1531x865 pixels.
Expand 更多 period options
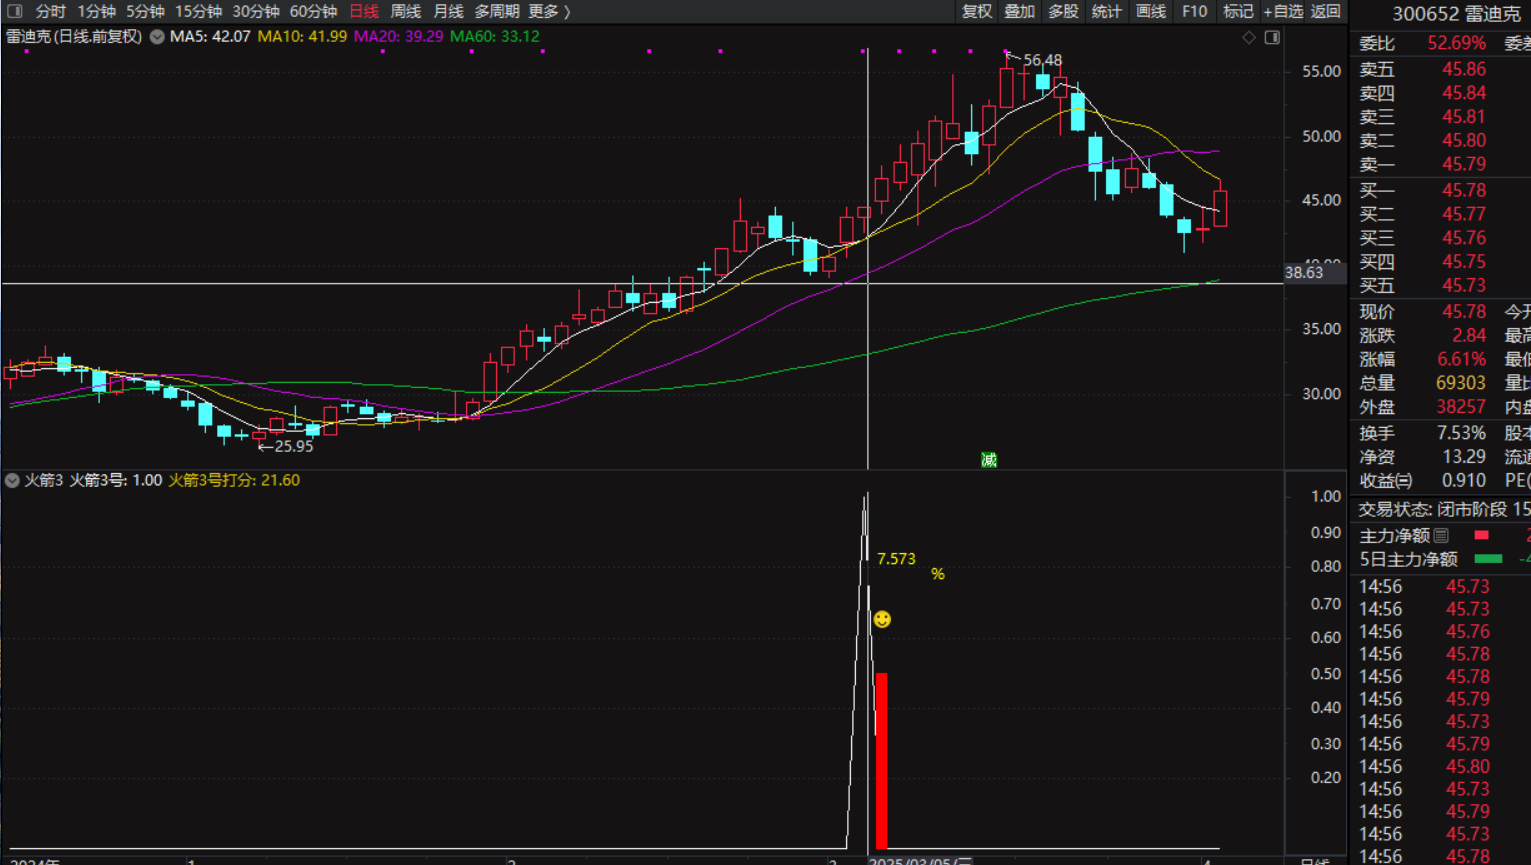pos(549,11)
